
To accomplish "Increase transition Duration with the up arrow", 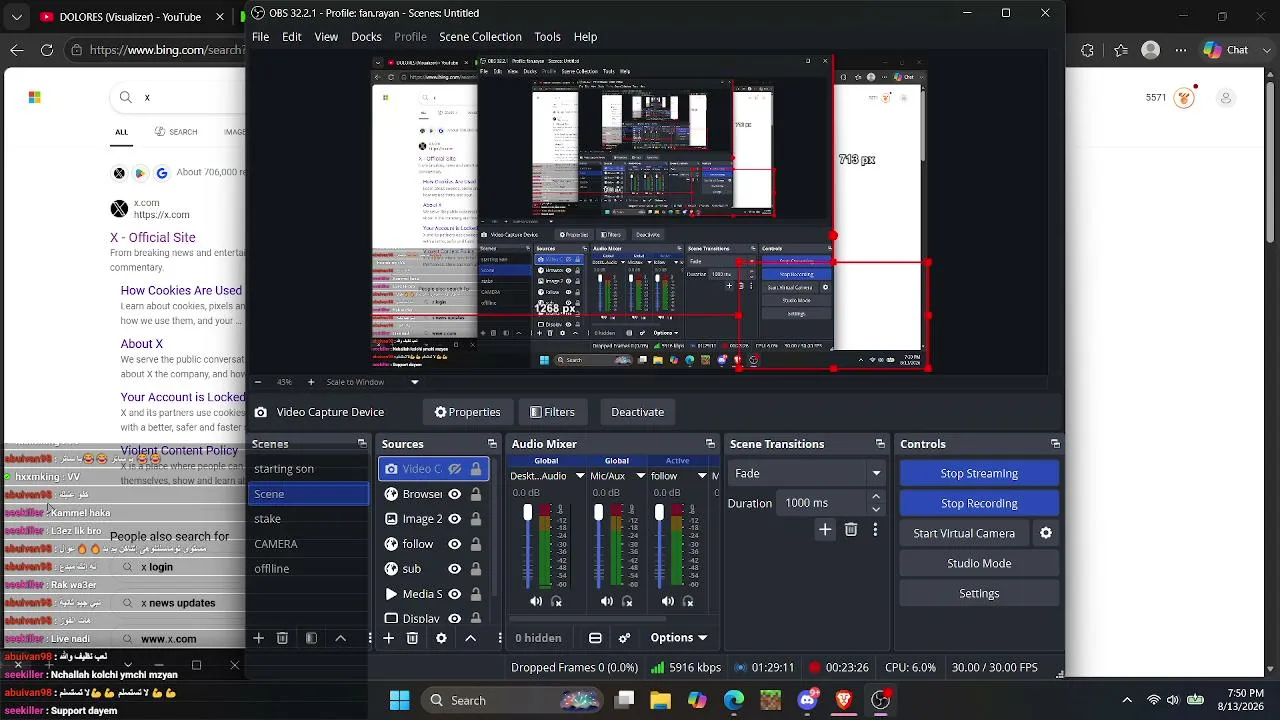I will click(876, 497).
